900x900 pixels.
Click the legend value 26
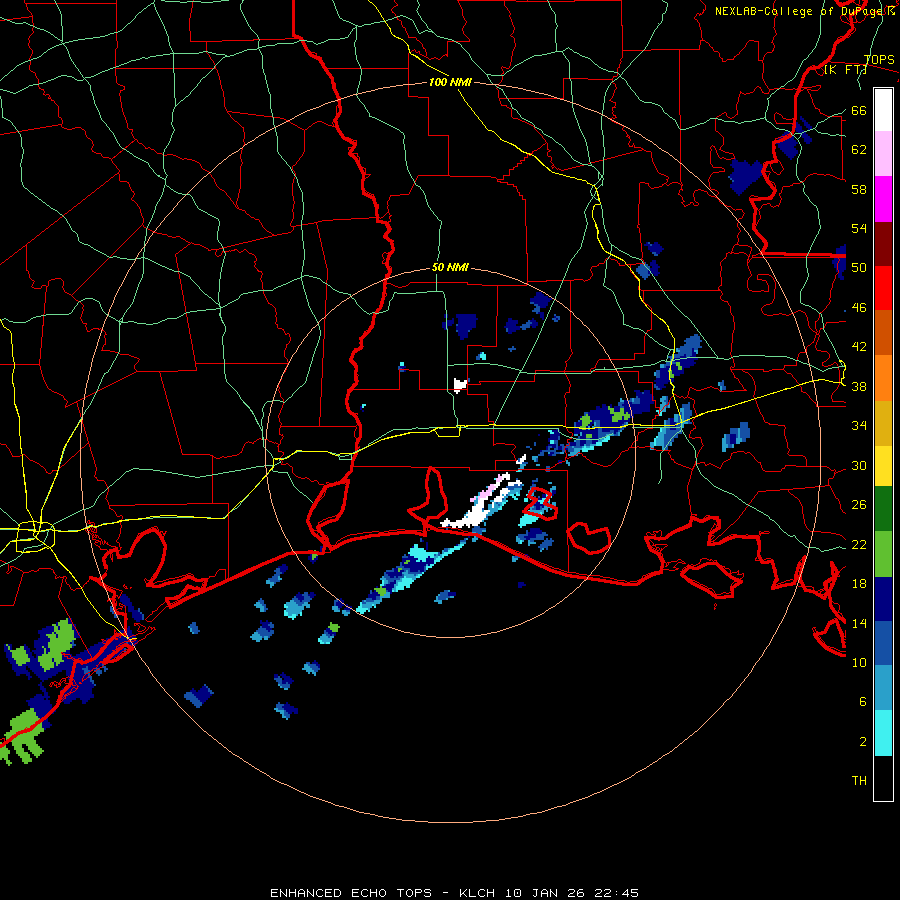(x=859, y=505)
